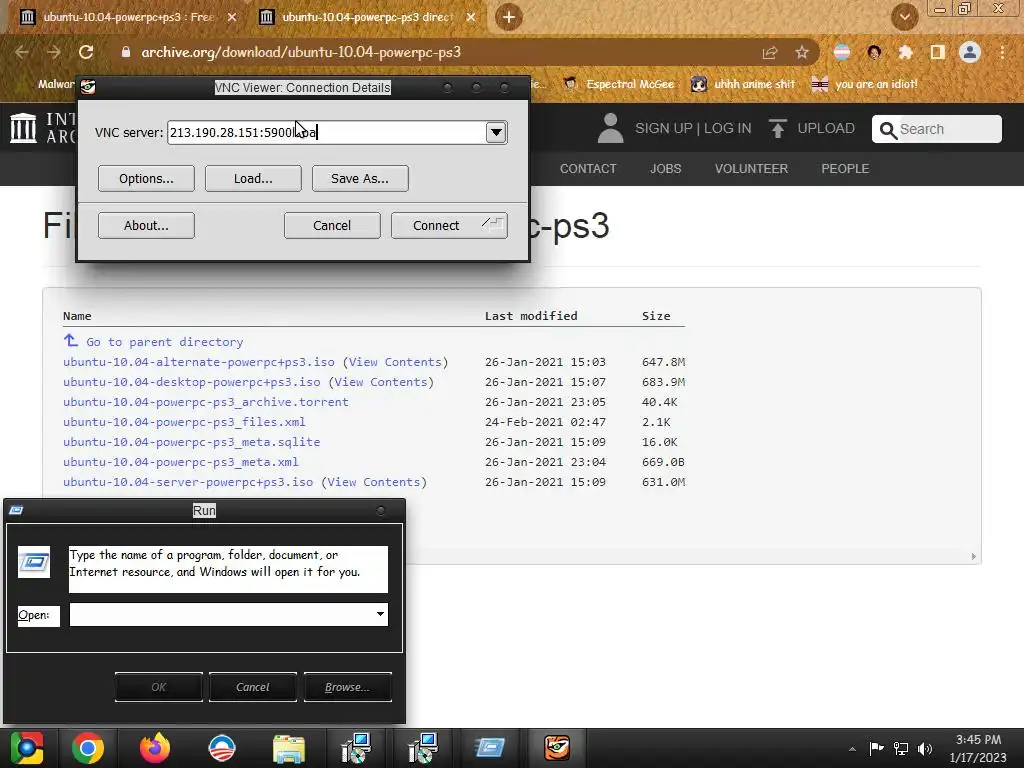Open ubuntu-10.04-powerpc-ps3_archive.torrent
This screenshot has width=1024, height=768.
click(206, 402)
